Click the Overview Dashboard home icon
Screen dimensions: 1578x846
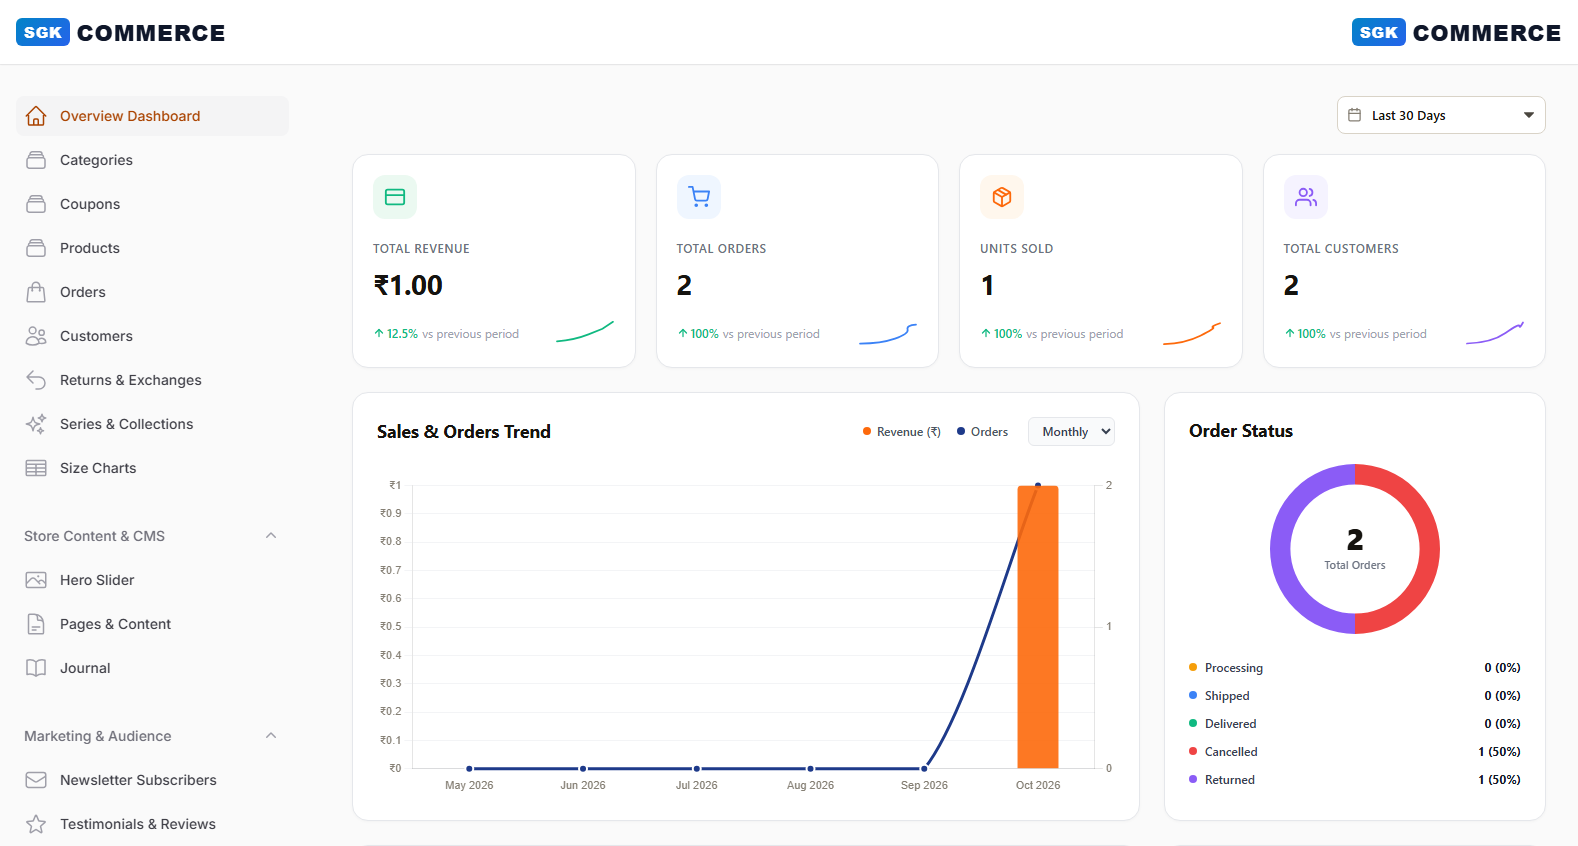tap(36, 116)
